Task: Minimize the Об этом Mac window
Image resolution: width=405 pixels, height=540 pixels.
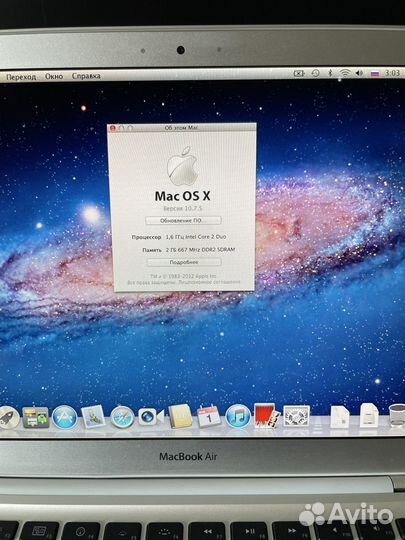Action: [121, 128]
